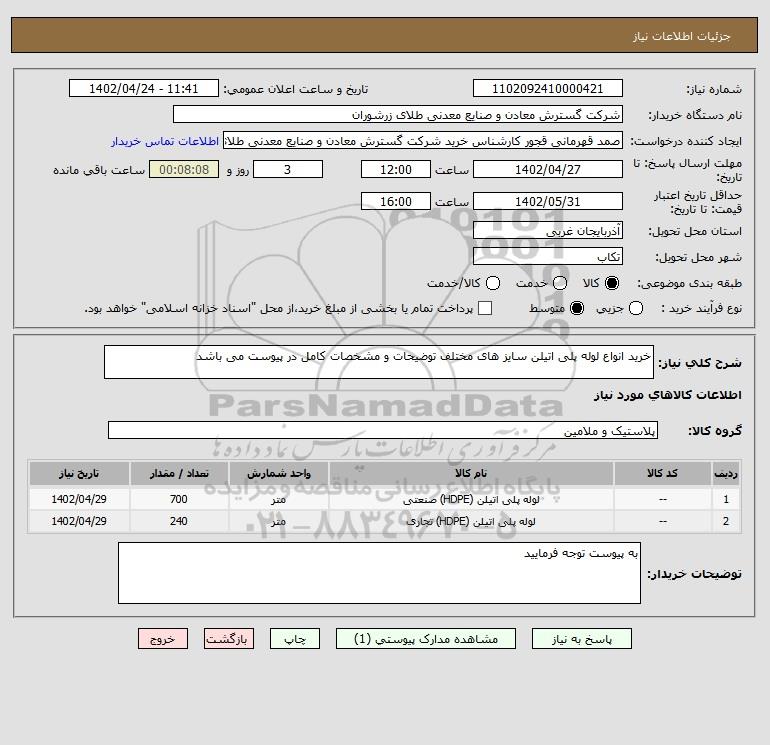Select the کالا radio button
This screenshot has height=745, width=770.
[612, 283]
